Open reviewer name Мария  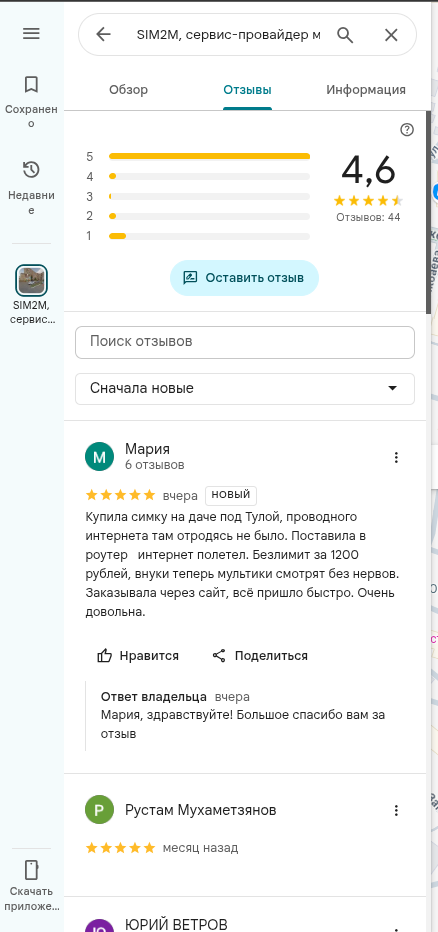[x=147, y=449]
